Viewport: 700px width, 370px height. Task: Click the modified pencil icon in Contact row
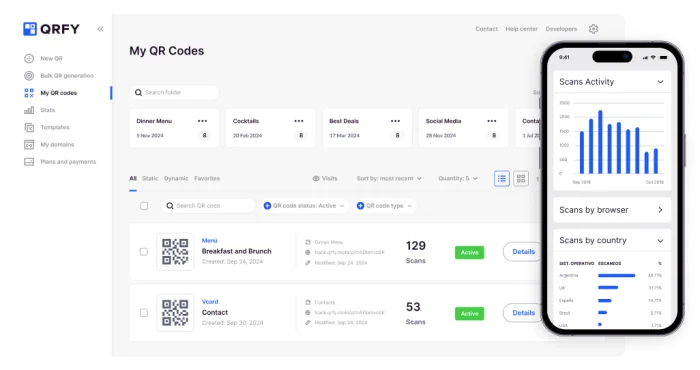tap(308, 323)
